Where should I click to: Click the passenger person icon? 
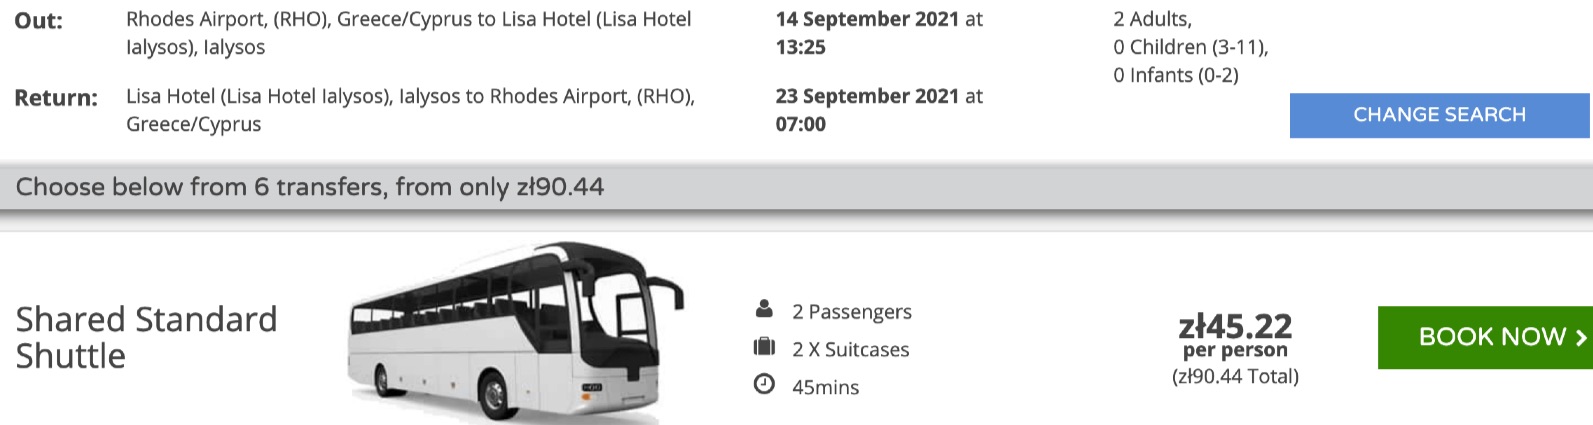pos(764,309)
